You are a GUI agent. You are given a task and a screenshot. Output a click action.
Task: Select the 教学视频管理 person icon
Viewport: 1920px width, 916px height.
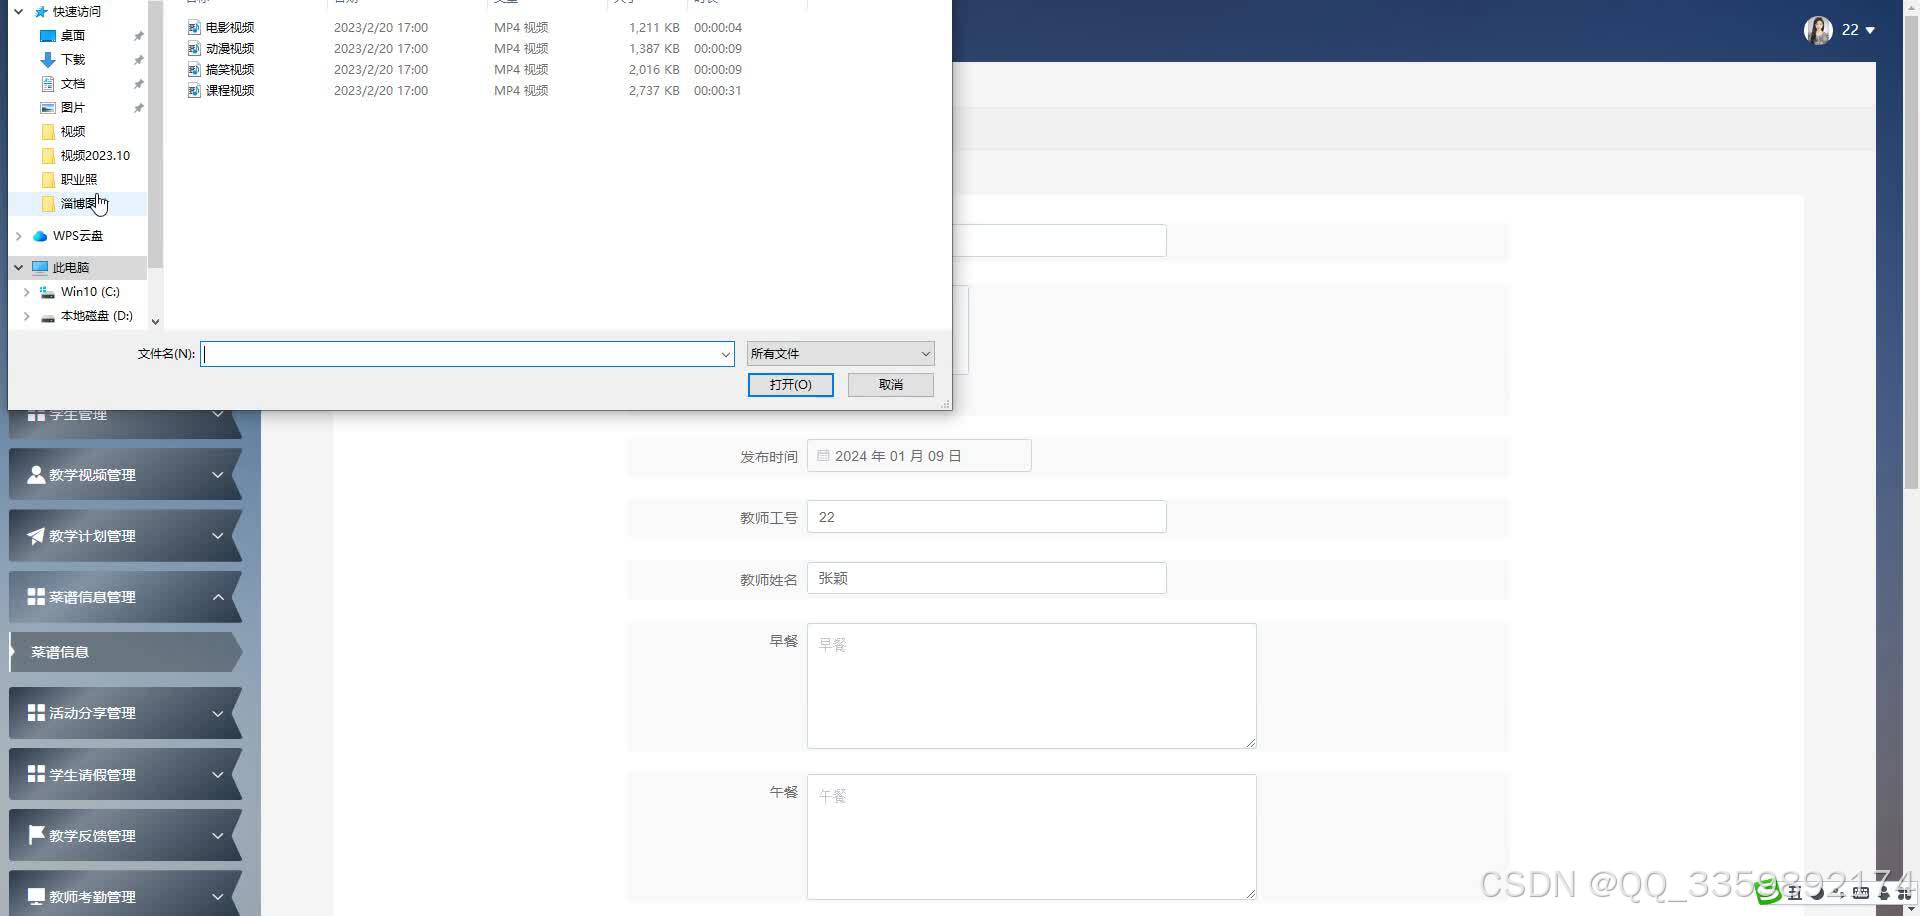[35, 474]
